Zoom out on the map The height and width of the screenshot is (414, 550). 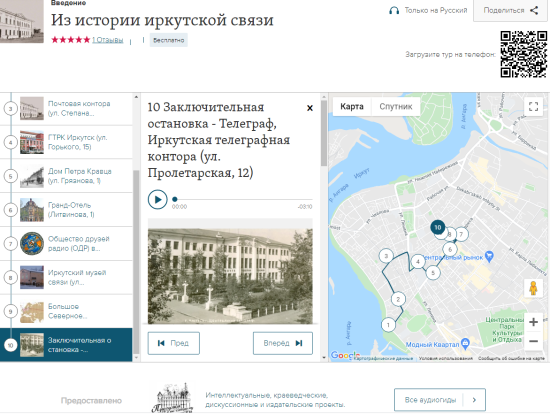point(533,341)
